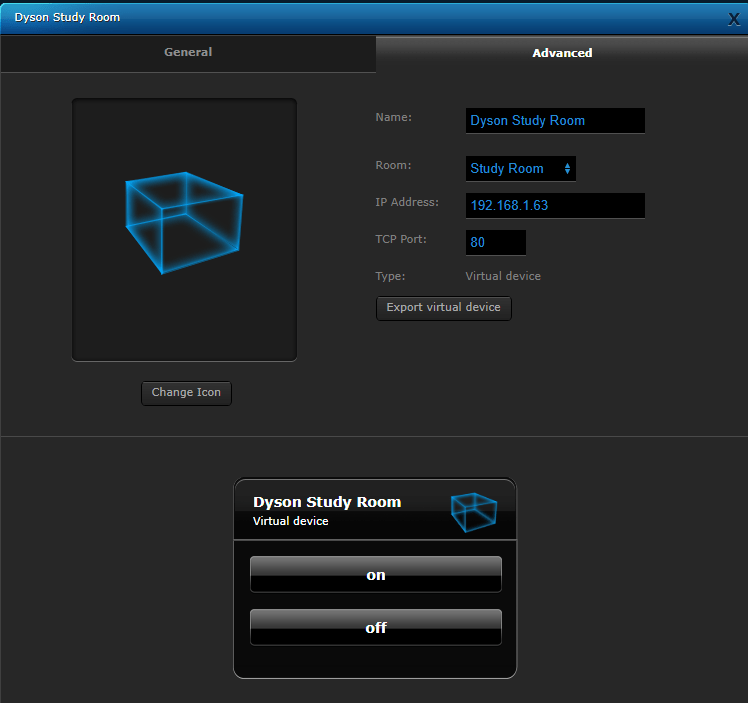Click the Virtual device type value text
748x703 pixels.
[503, 276]
